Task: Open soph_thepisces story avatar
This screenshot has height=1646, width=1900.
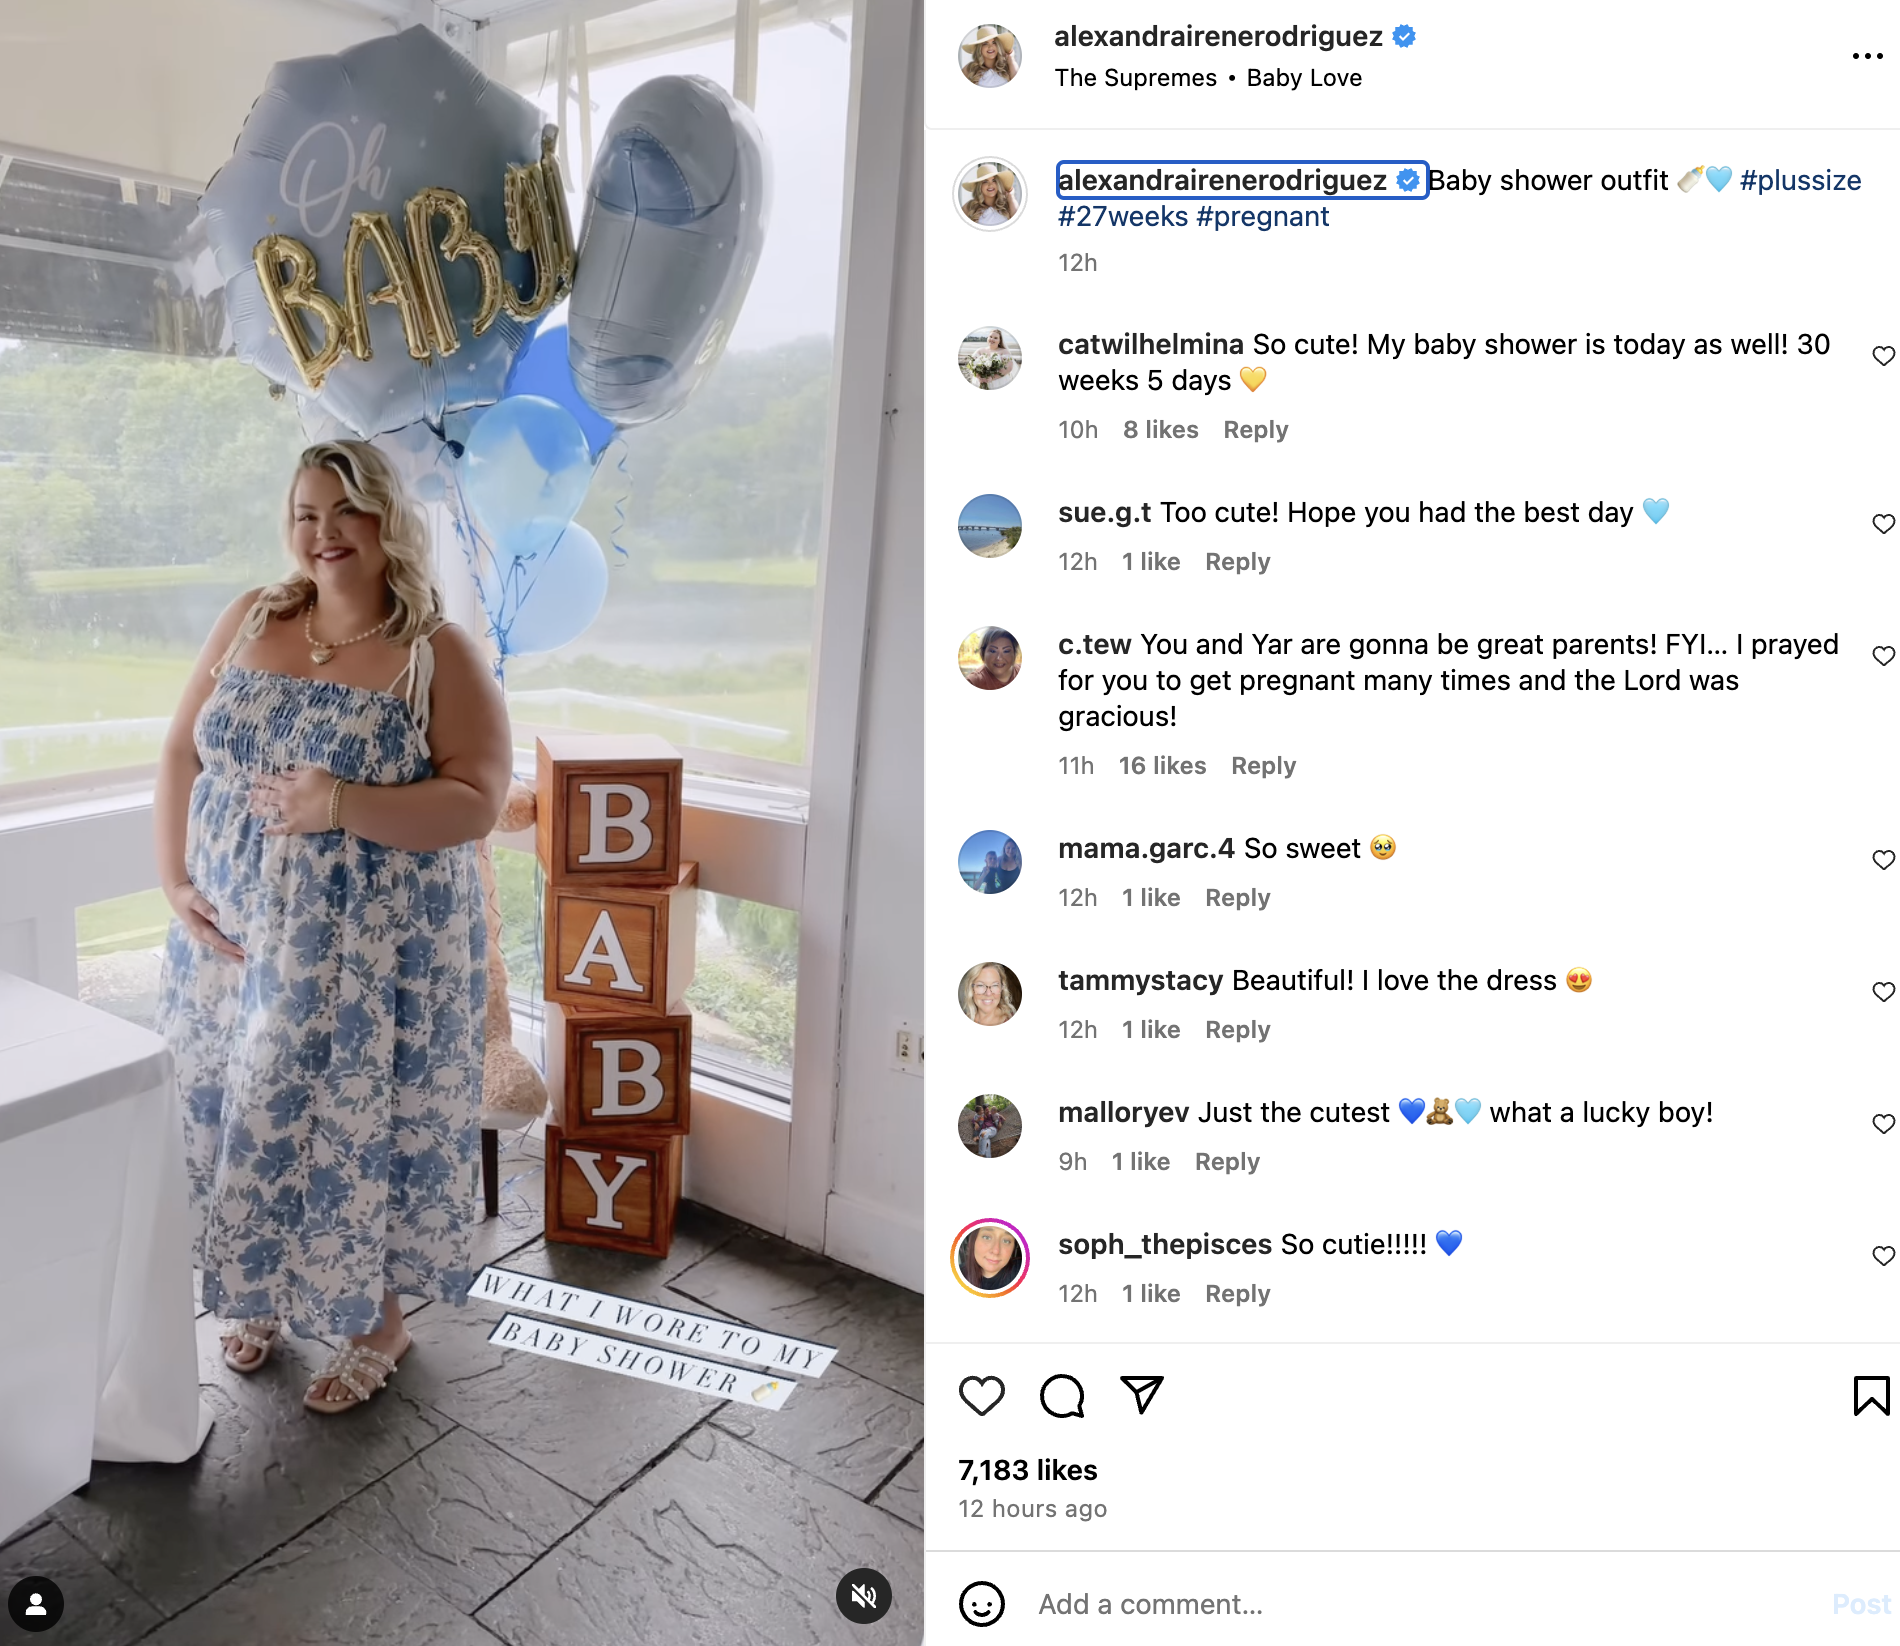Action: [x=990, y=1257]
